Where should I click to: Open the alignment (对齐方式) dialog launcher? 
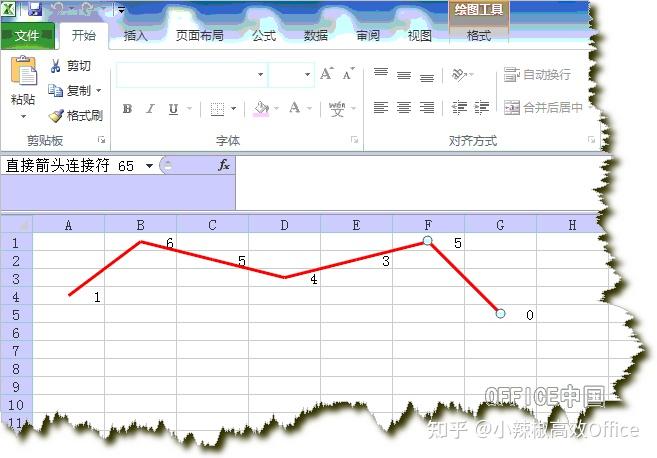click(591, 140)
